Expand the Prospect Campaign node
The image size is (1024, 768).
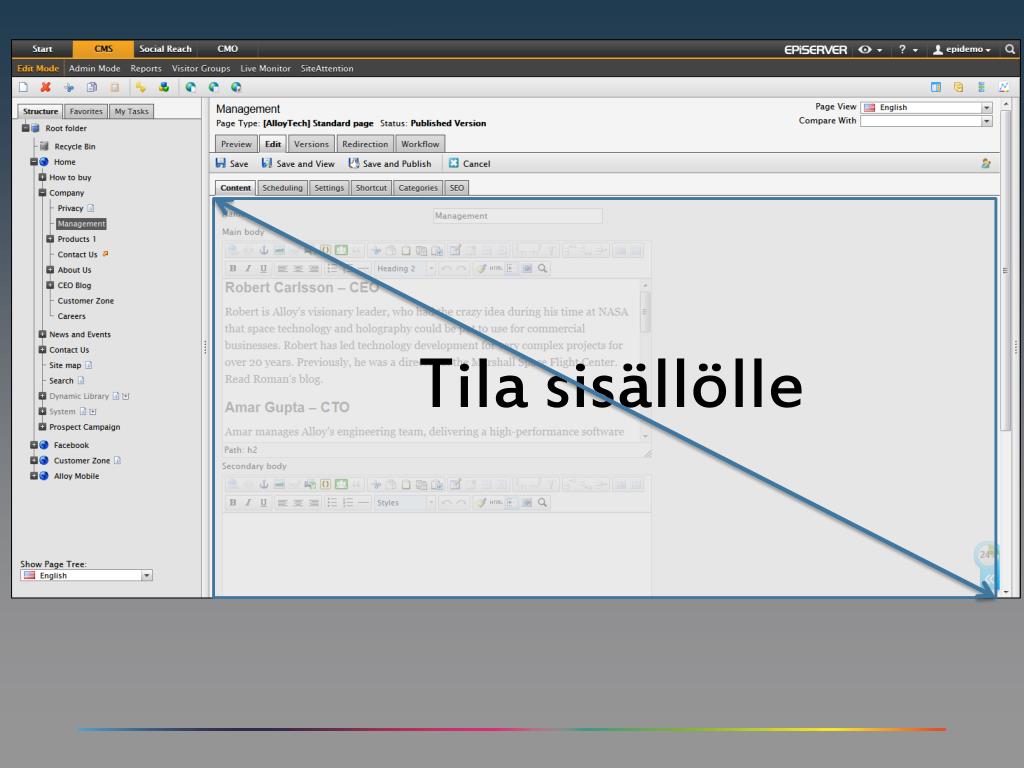click(42, 427)
